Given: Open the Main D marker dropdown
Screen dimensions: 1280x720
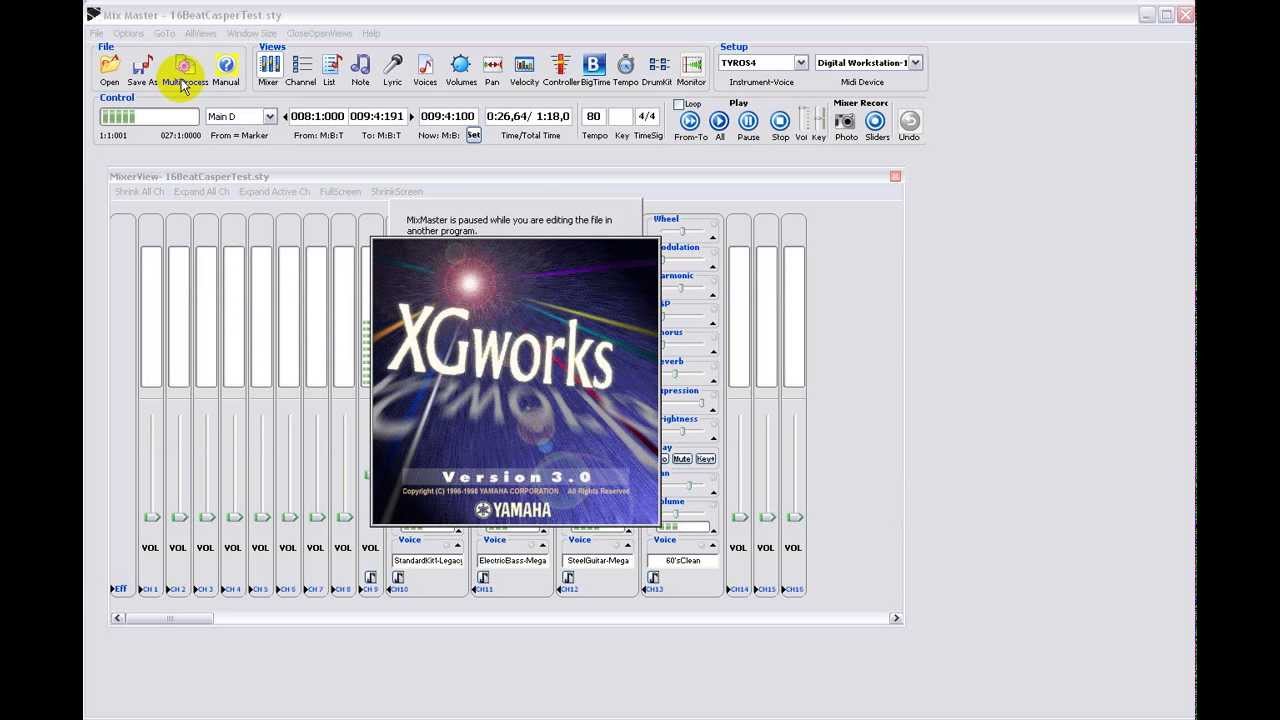Looking at the screenshot, I should coord(269,117).
